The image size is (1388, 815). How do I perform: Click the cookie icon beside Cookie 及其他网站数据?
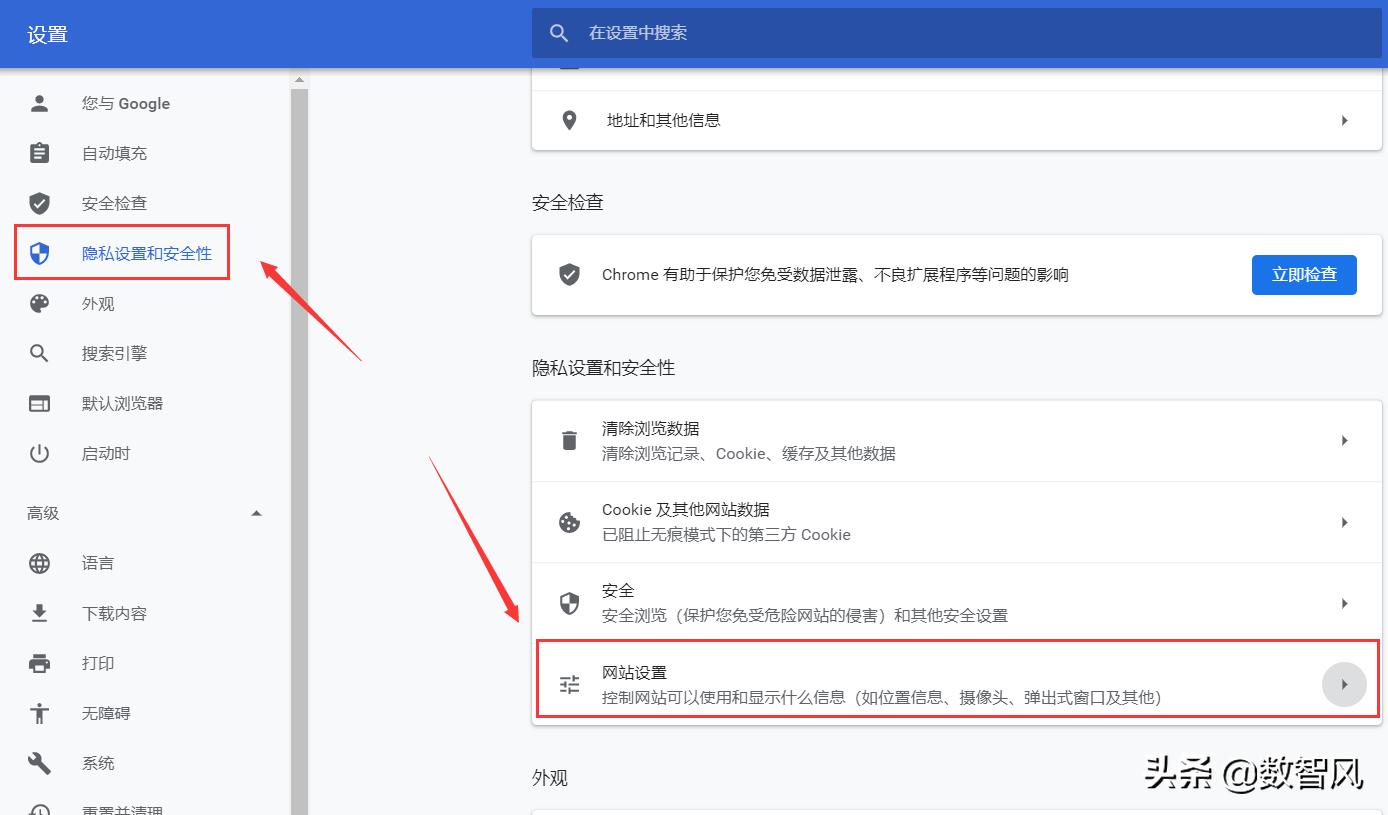[569, 522]
